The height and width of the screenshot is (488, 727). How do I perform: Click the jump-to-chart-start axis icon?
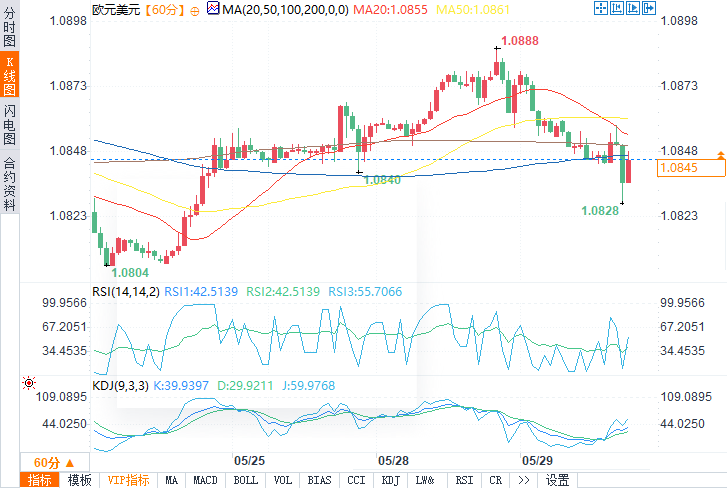(617, 8)
